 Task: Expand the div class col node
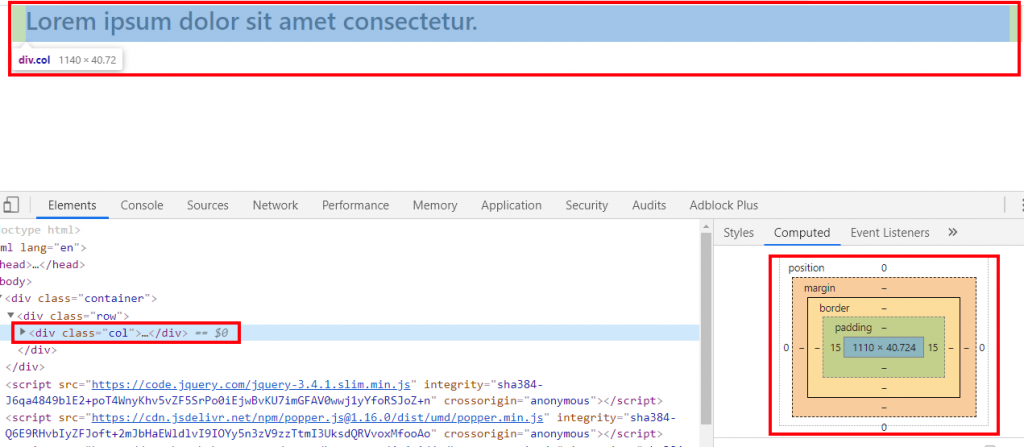[24, 332]
